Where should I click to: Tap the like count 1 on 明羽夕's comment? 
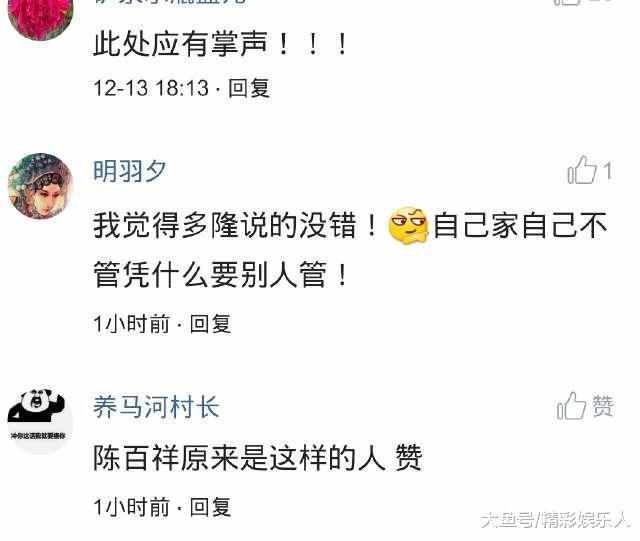[x=607, y=171]
